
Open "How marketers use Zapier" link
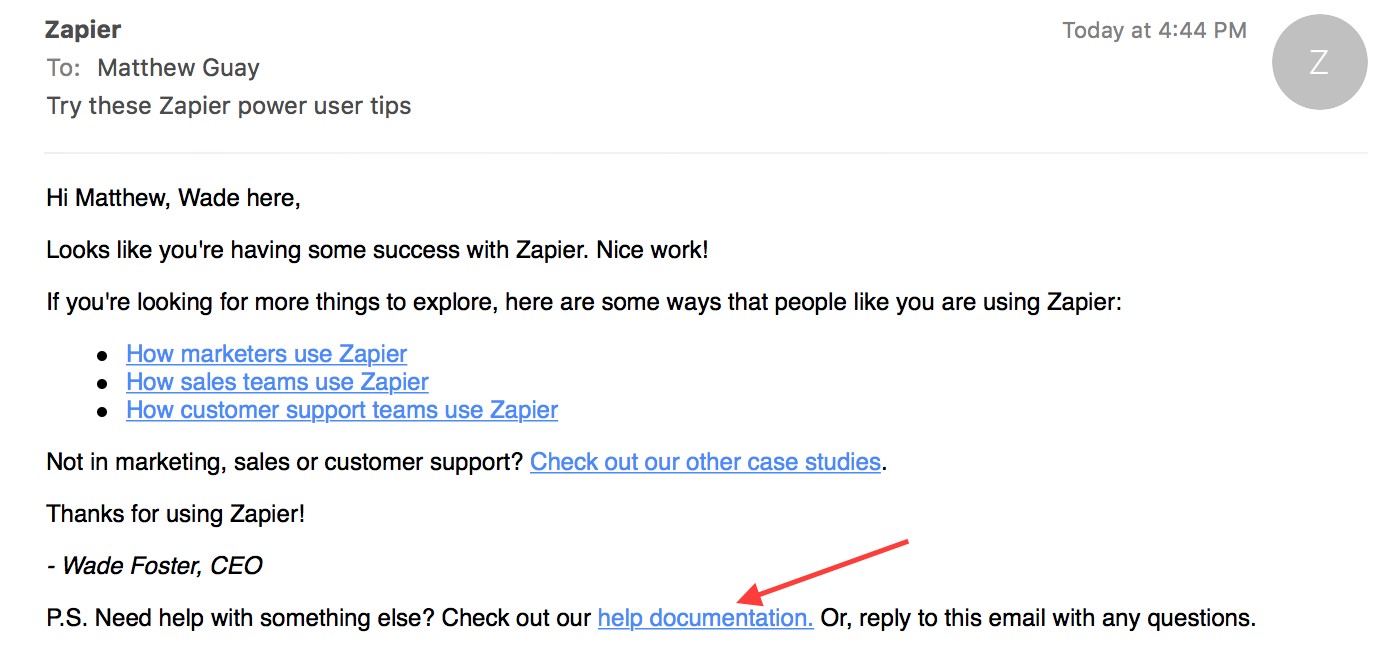(266, 354)
